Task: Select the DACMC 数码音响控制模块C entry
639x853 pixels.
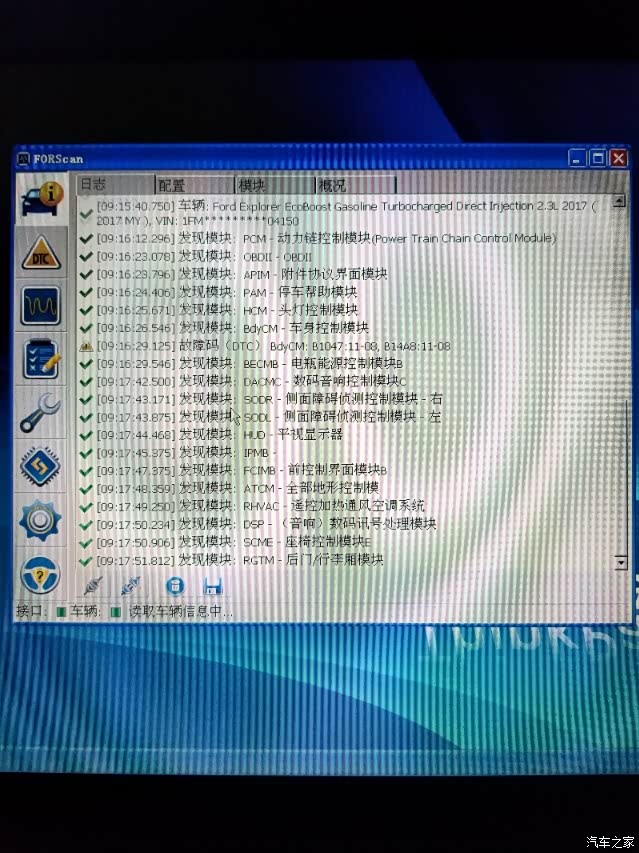Action: click(251, 381)
